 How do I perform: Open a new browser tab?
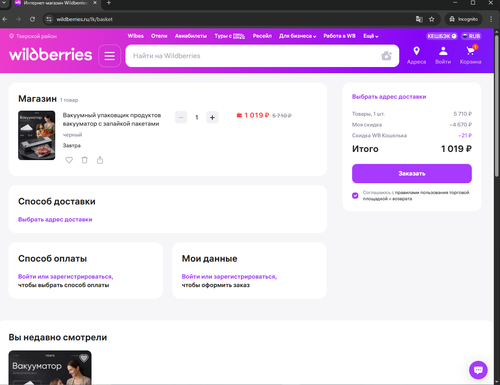click(x=109, y=3)
